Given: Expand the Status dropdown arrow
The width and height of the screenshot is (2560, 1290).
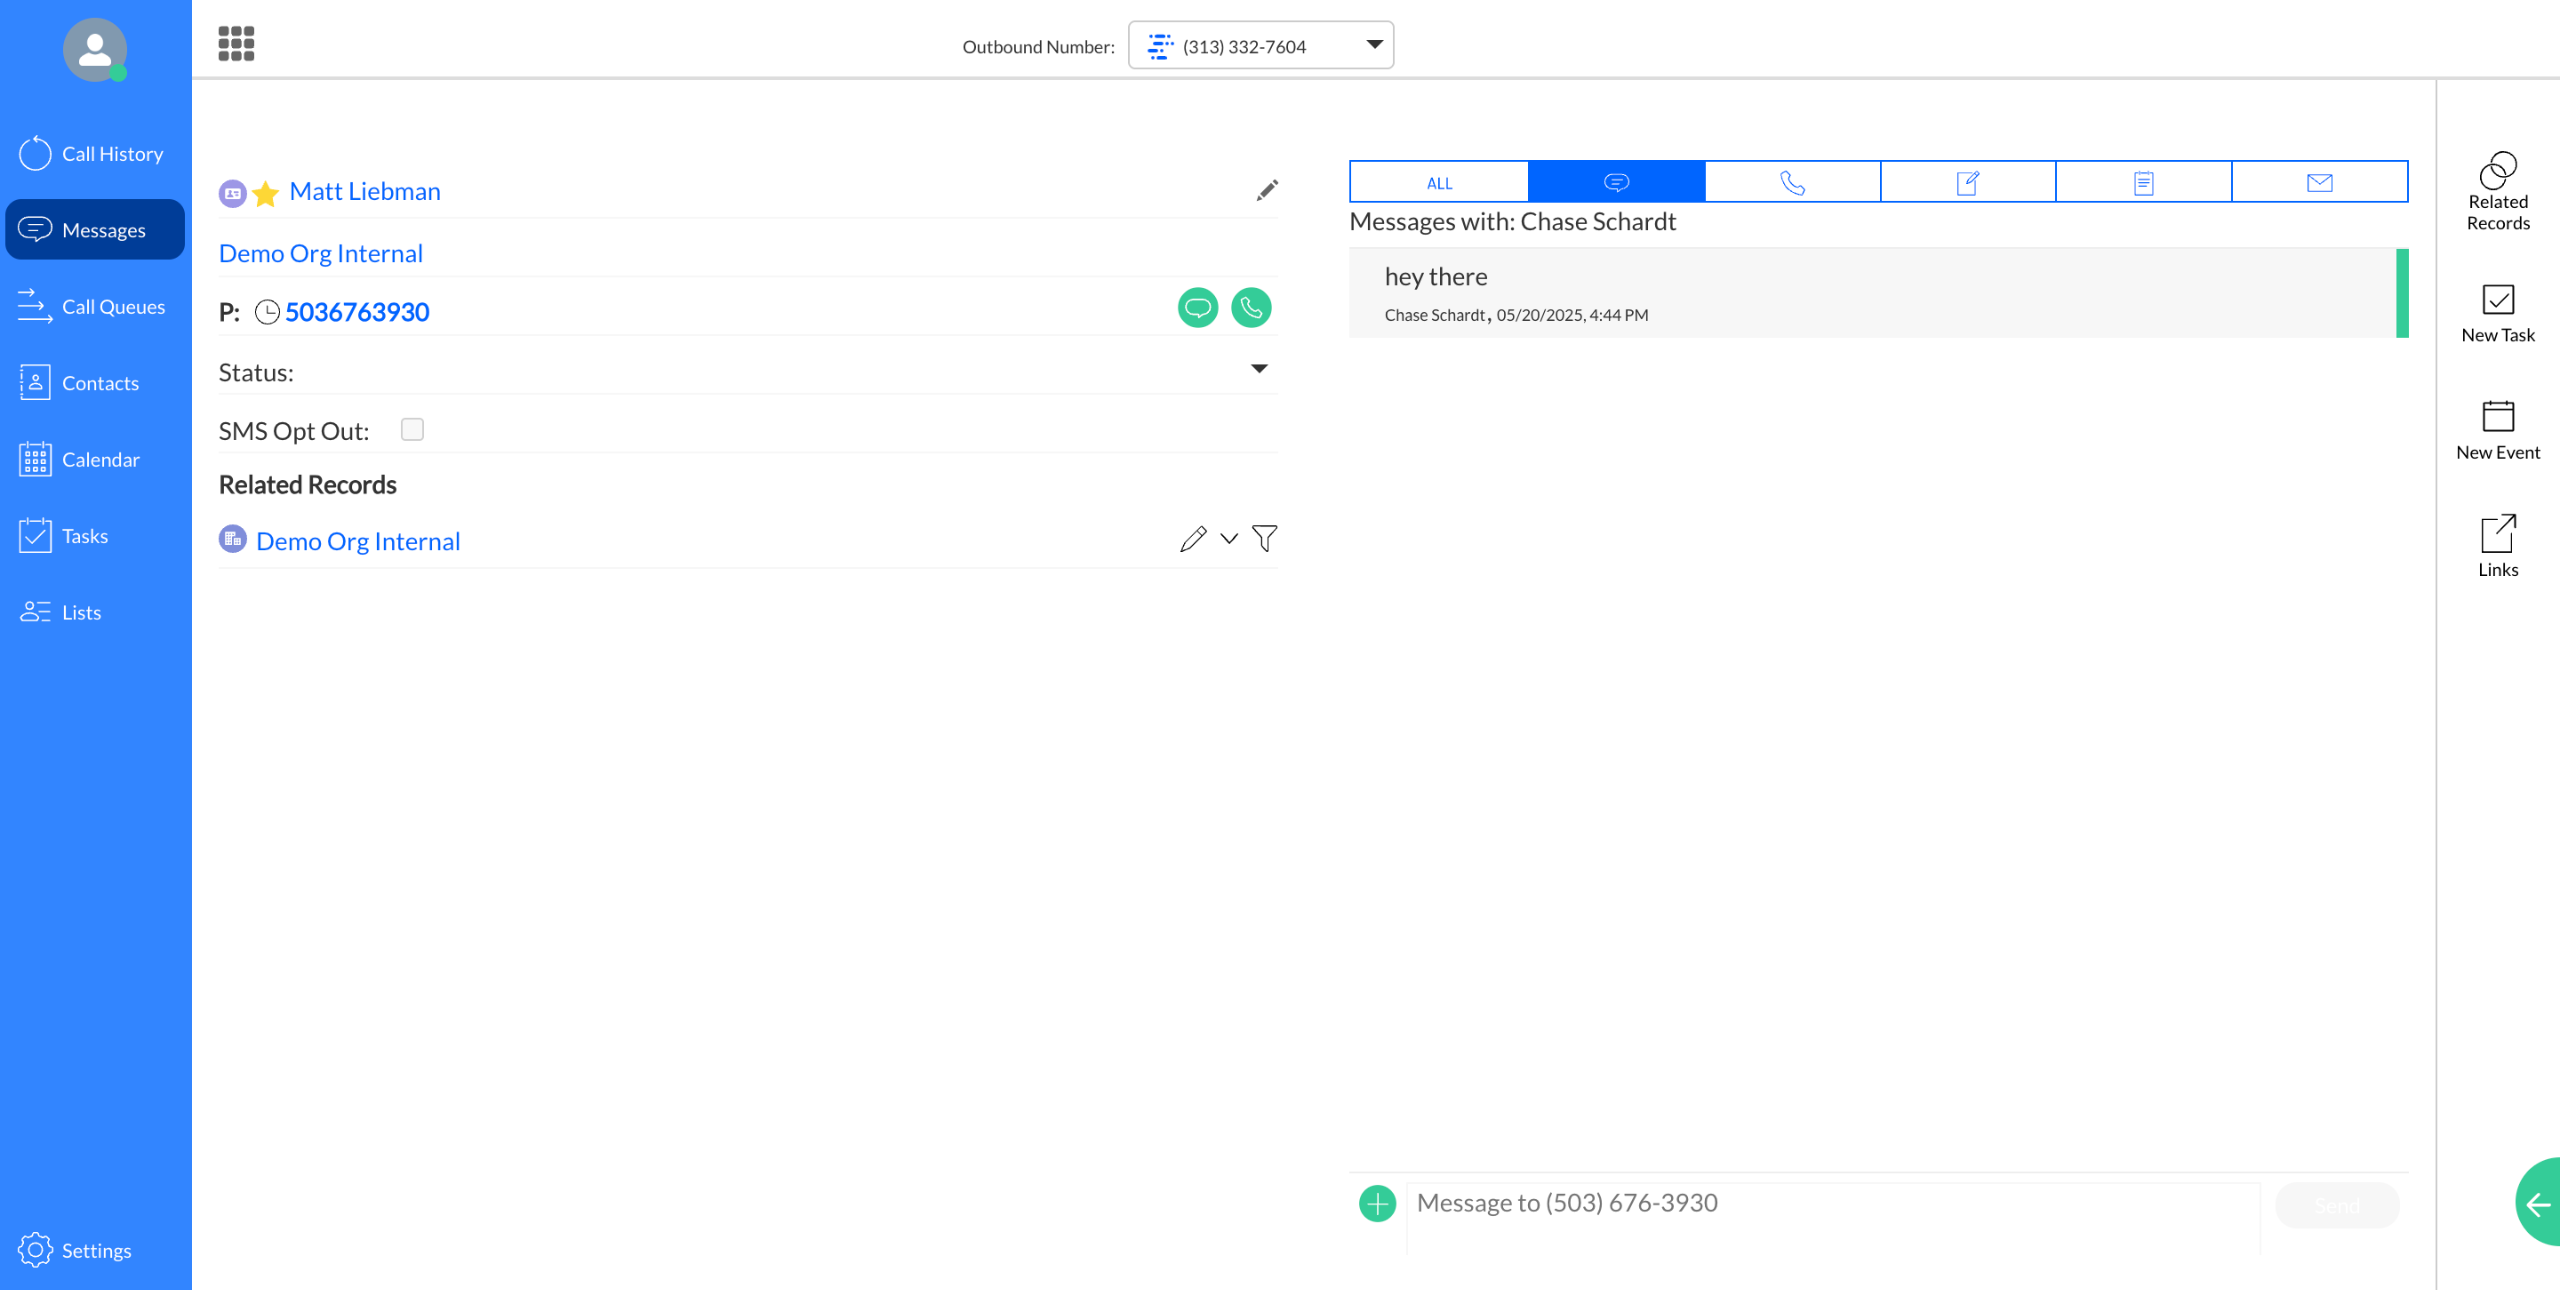Looking at the screenshot, I should (x=1259, y=370).
